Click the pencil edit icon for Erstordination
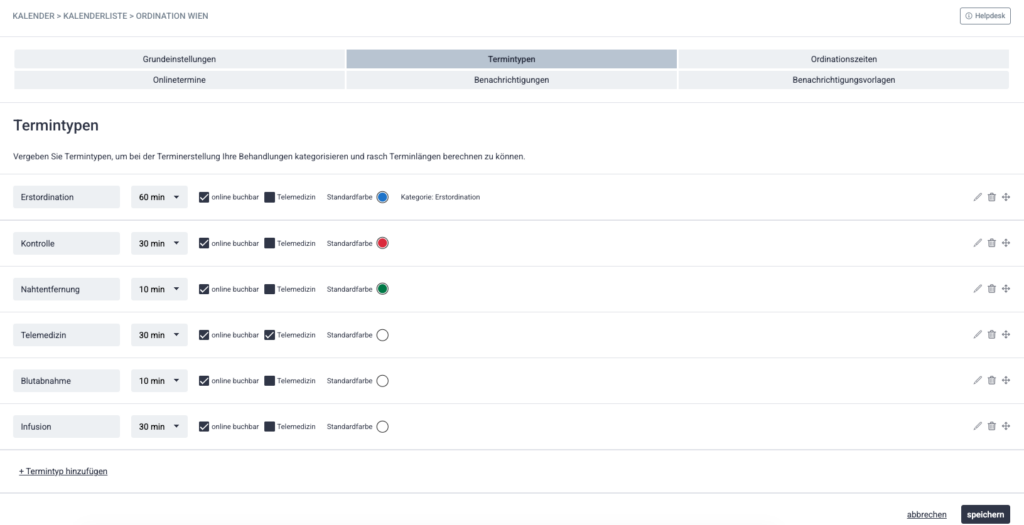Screen dimensions: 1024x525 pos(977,197)
